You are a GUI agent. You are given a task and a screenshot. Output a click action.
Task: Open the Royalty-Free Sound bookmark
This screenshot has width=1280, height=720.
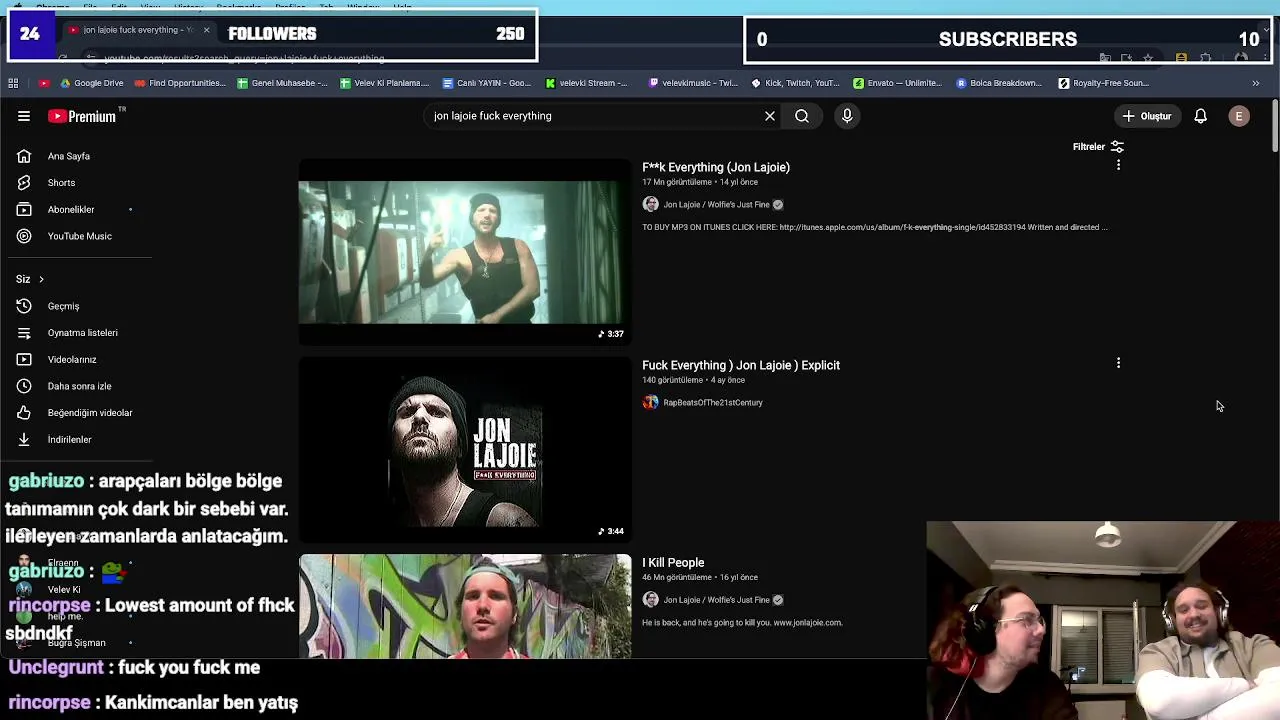click(1103, 83)
